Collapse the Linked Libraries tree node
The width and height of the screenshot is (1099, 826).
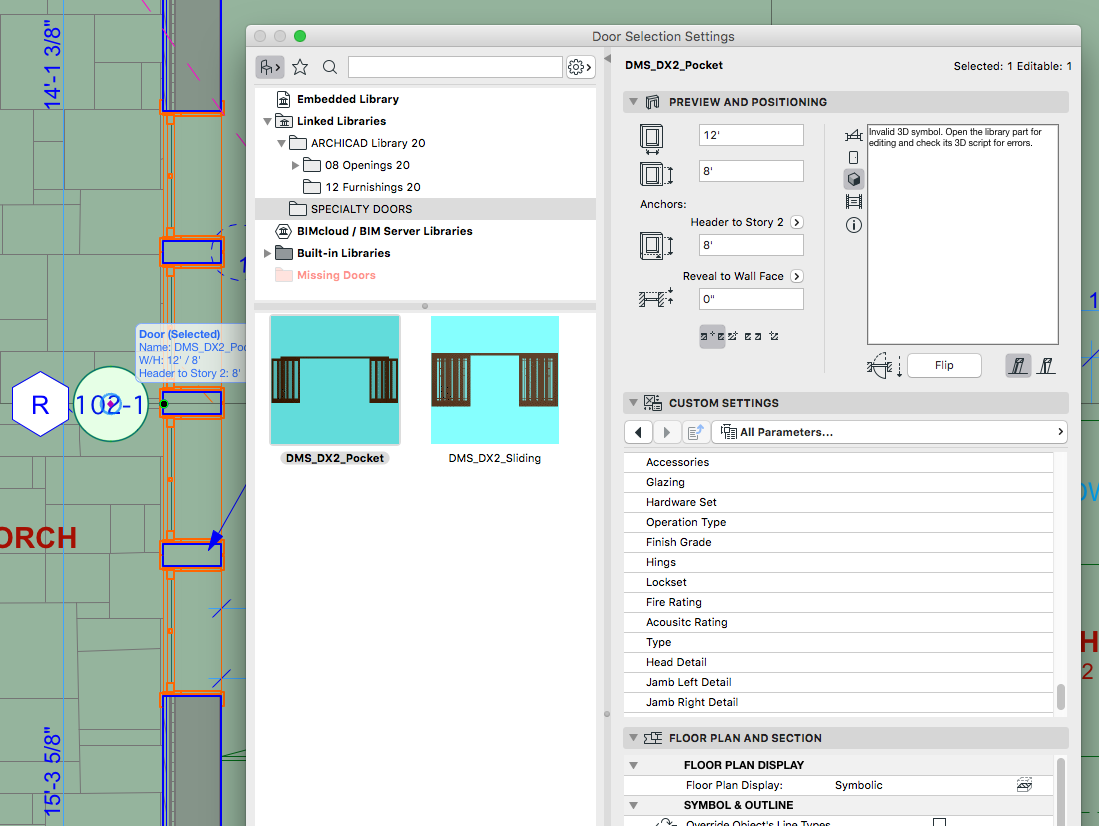tap(267, 121)
